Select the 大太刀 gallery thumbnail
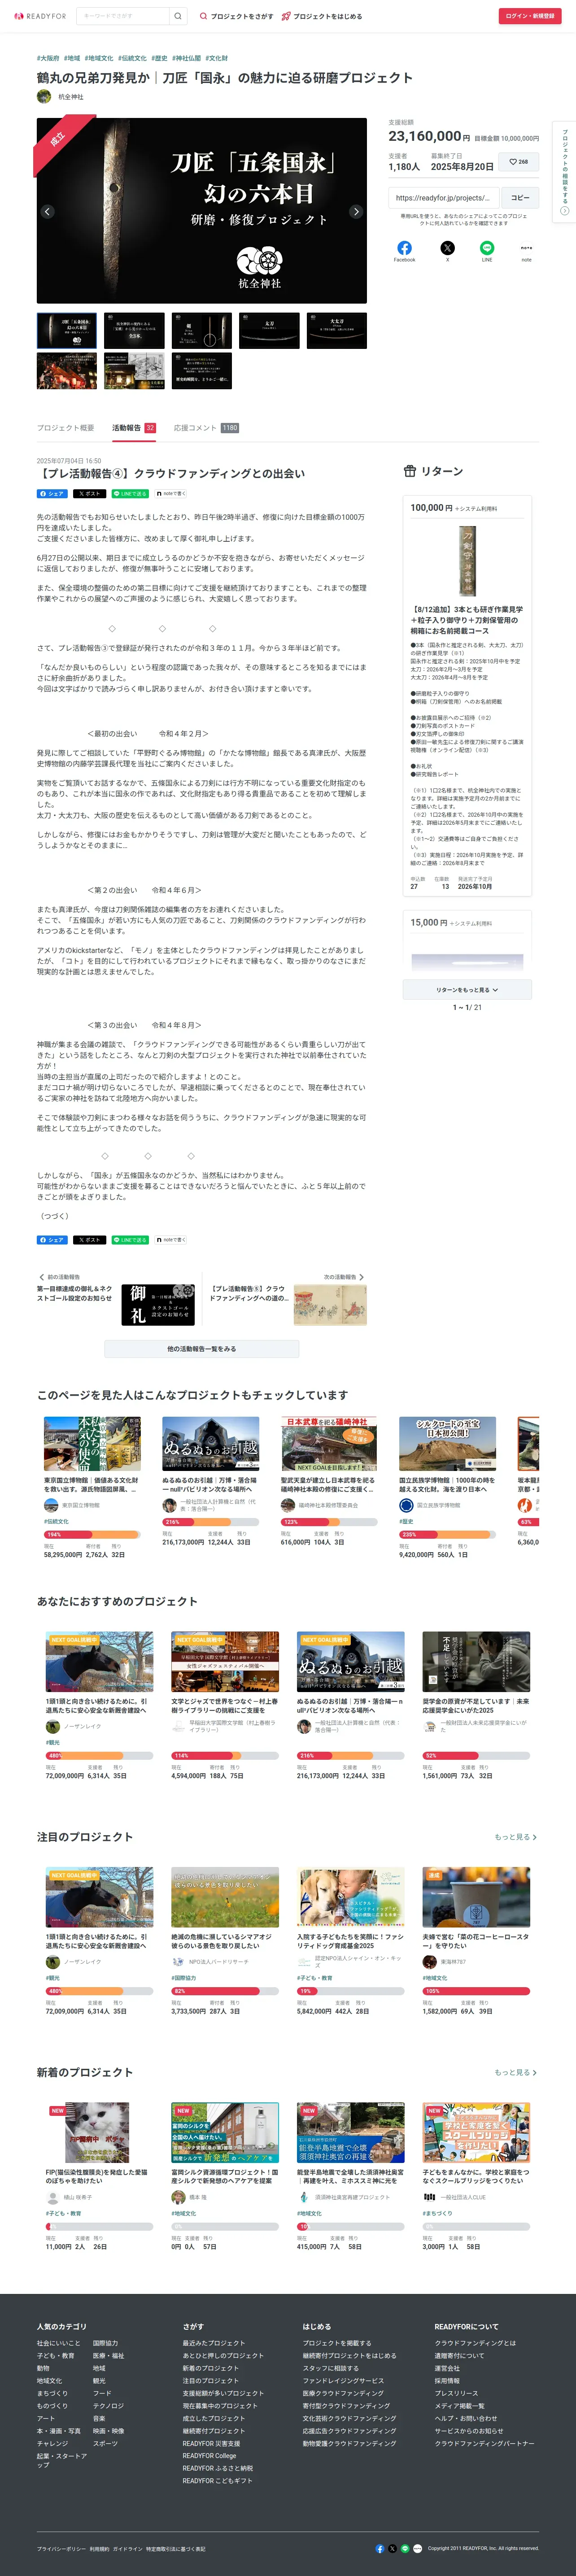 336,330
